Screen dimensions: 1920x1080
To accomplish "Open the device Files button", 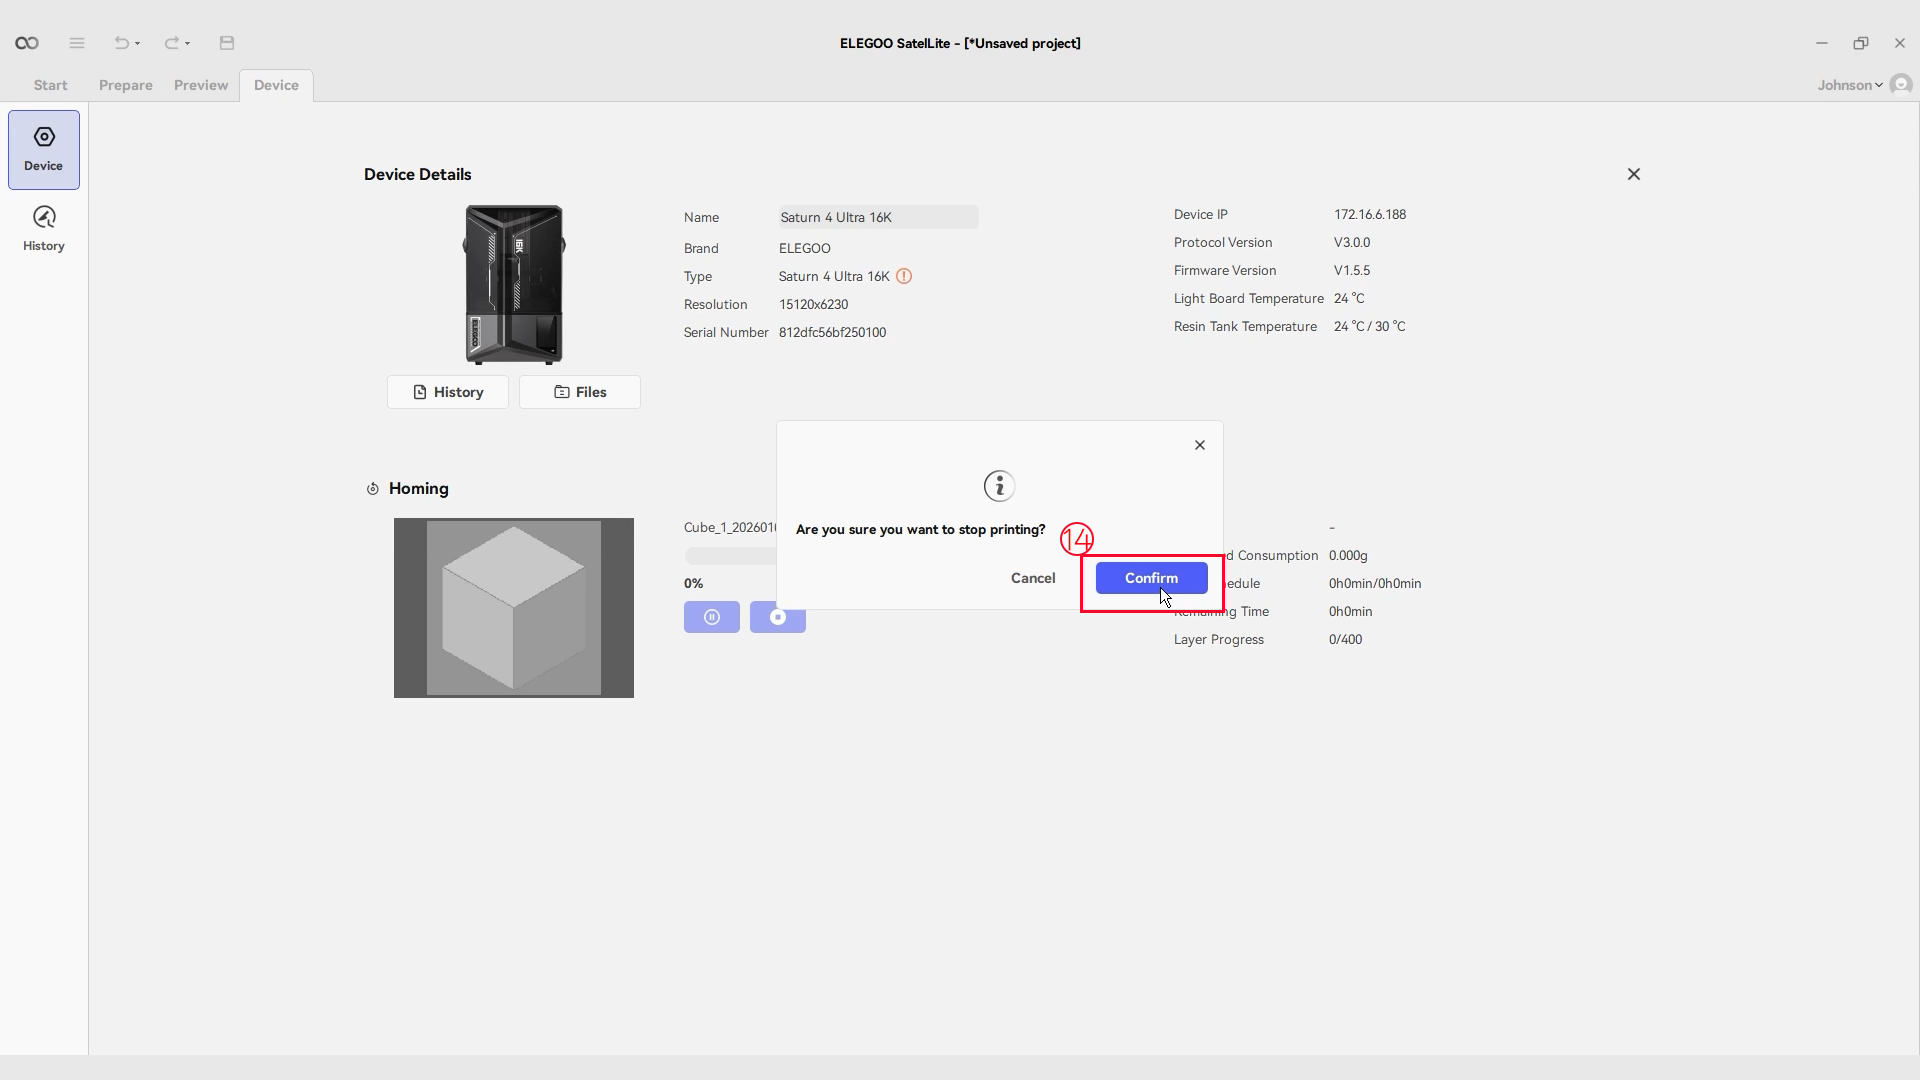I will point(580,392).
